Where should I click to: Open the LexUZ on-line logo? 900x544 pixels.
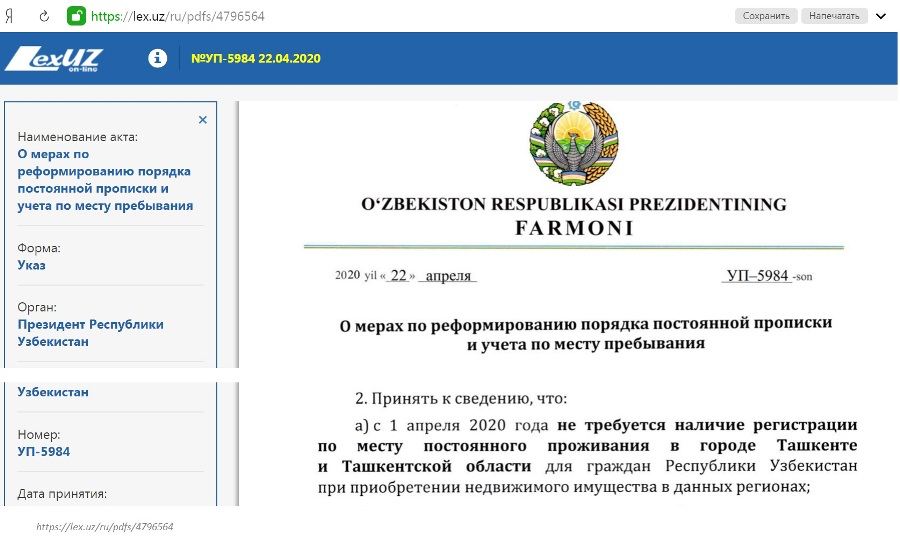click(53, 59)
